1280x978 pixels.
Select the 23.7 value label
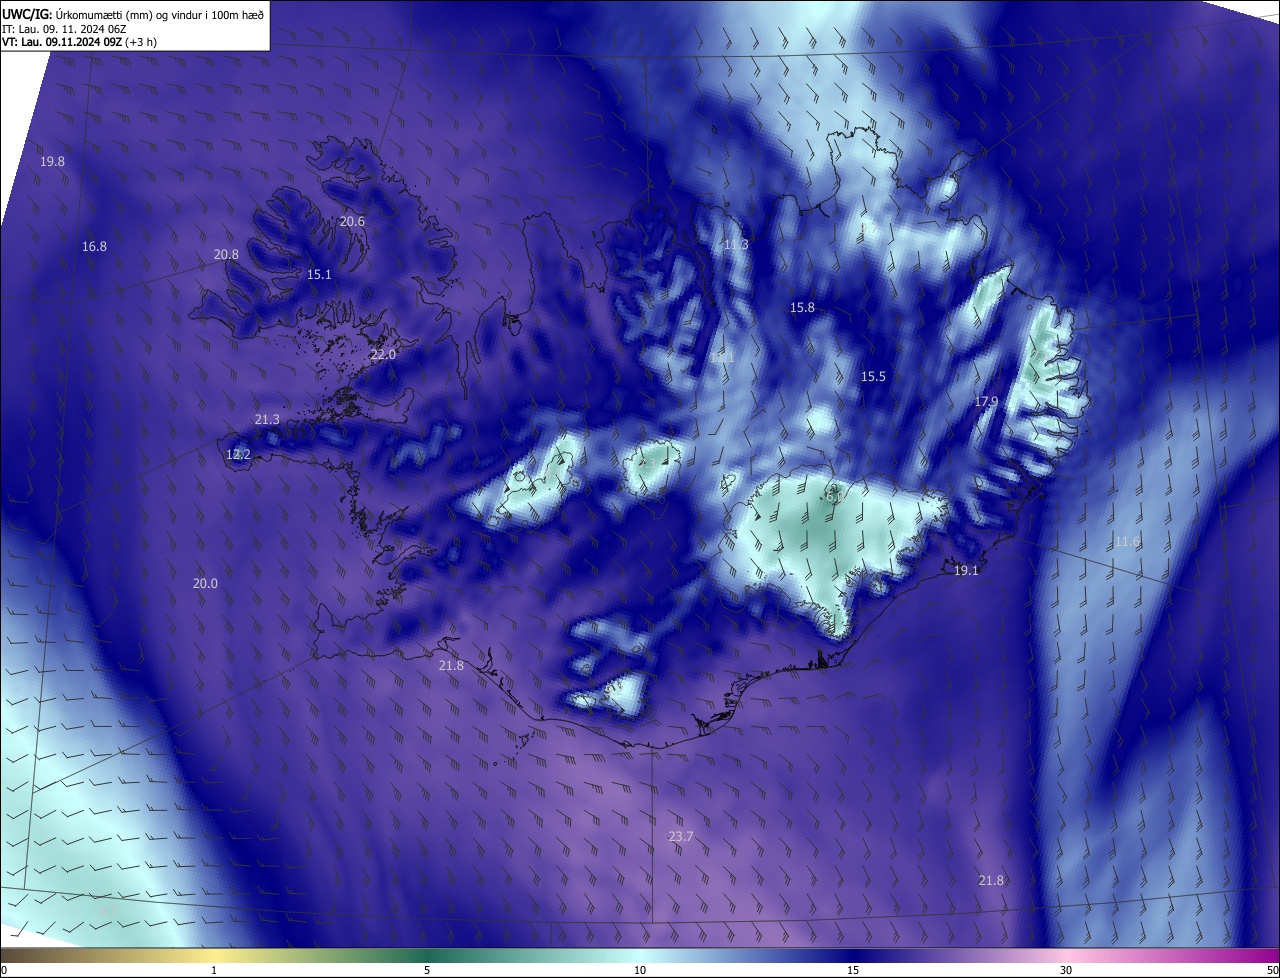(681, 836)
